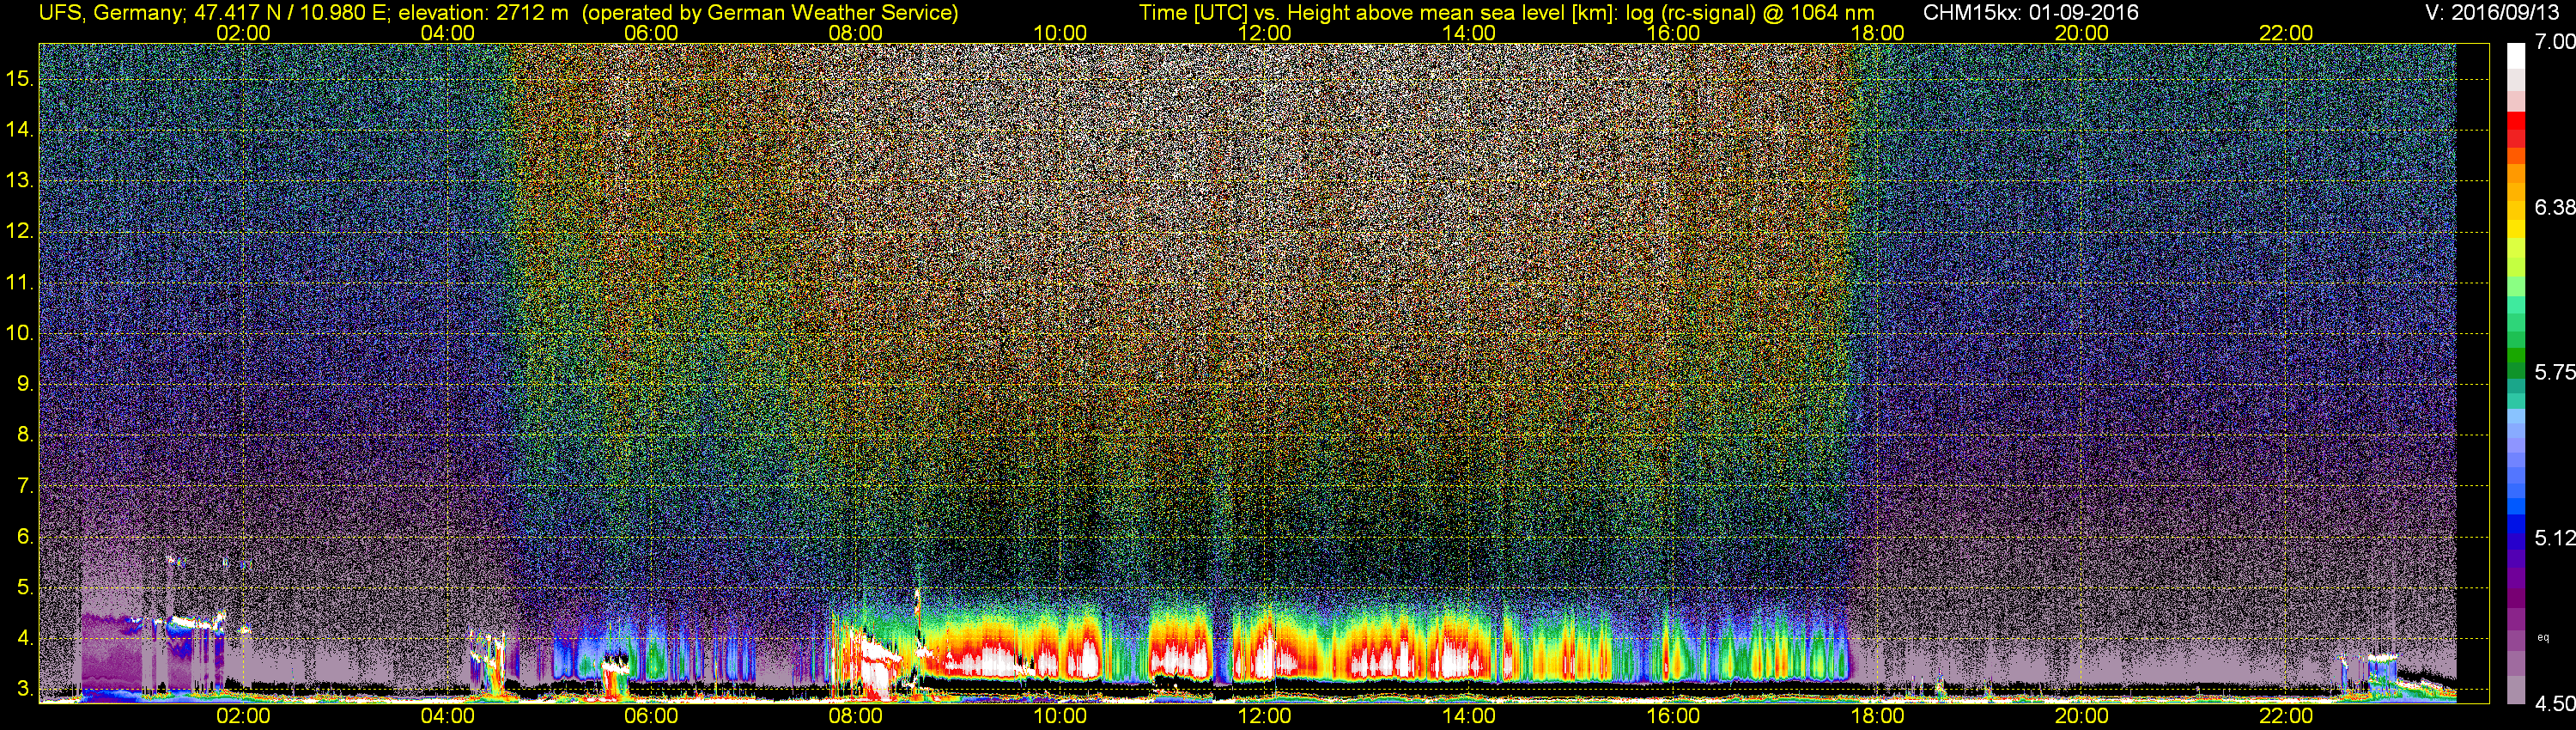
Task: Click the 12:00 label on the top time axis
Action: [x=1264, y=33]
